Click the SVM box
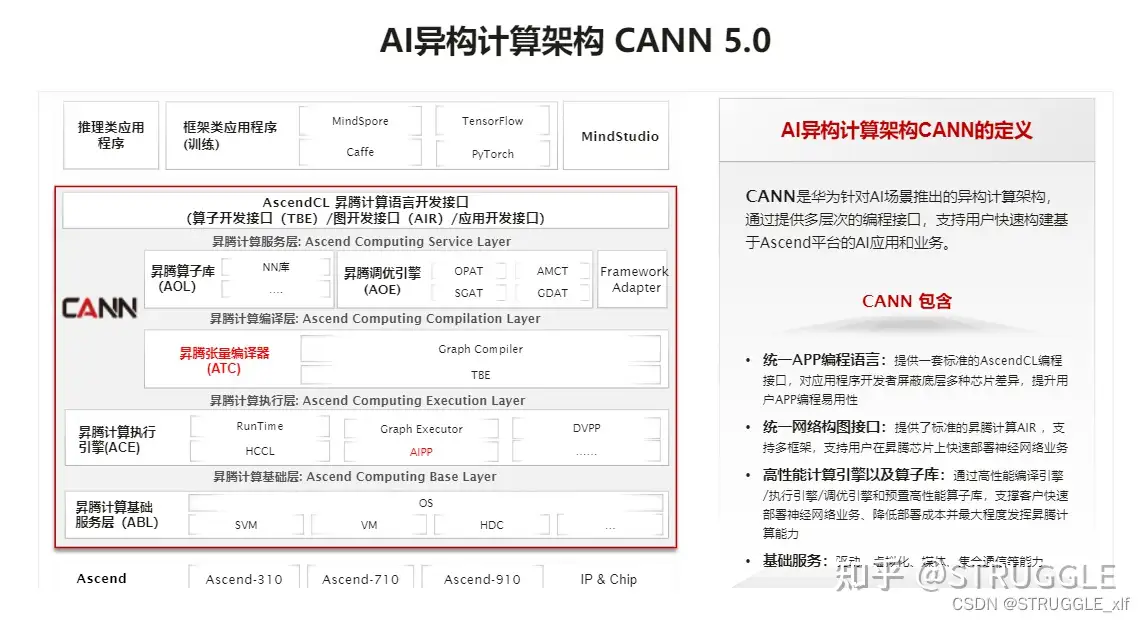The height and width of the screenshot is (622, 1145). [246, 525]
